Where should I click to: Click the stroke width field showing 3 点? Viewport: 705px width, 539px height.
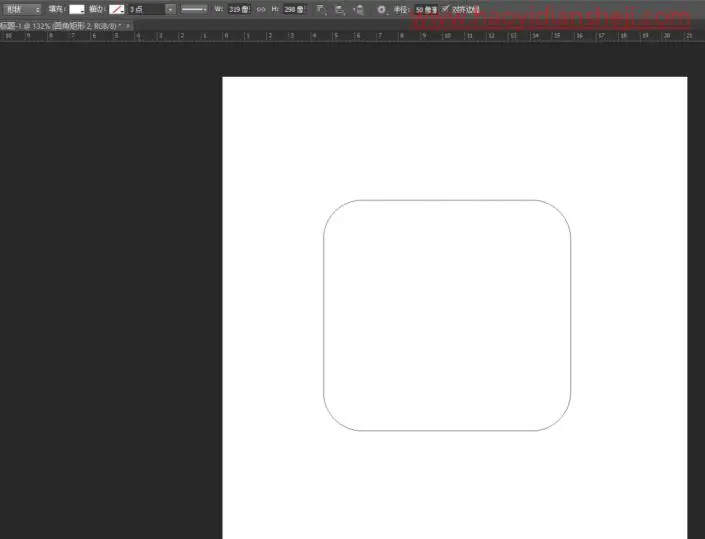[147, 9]
